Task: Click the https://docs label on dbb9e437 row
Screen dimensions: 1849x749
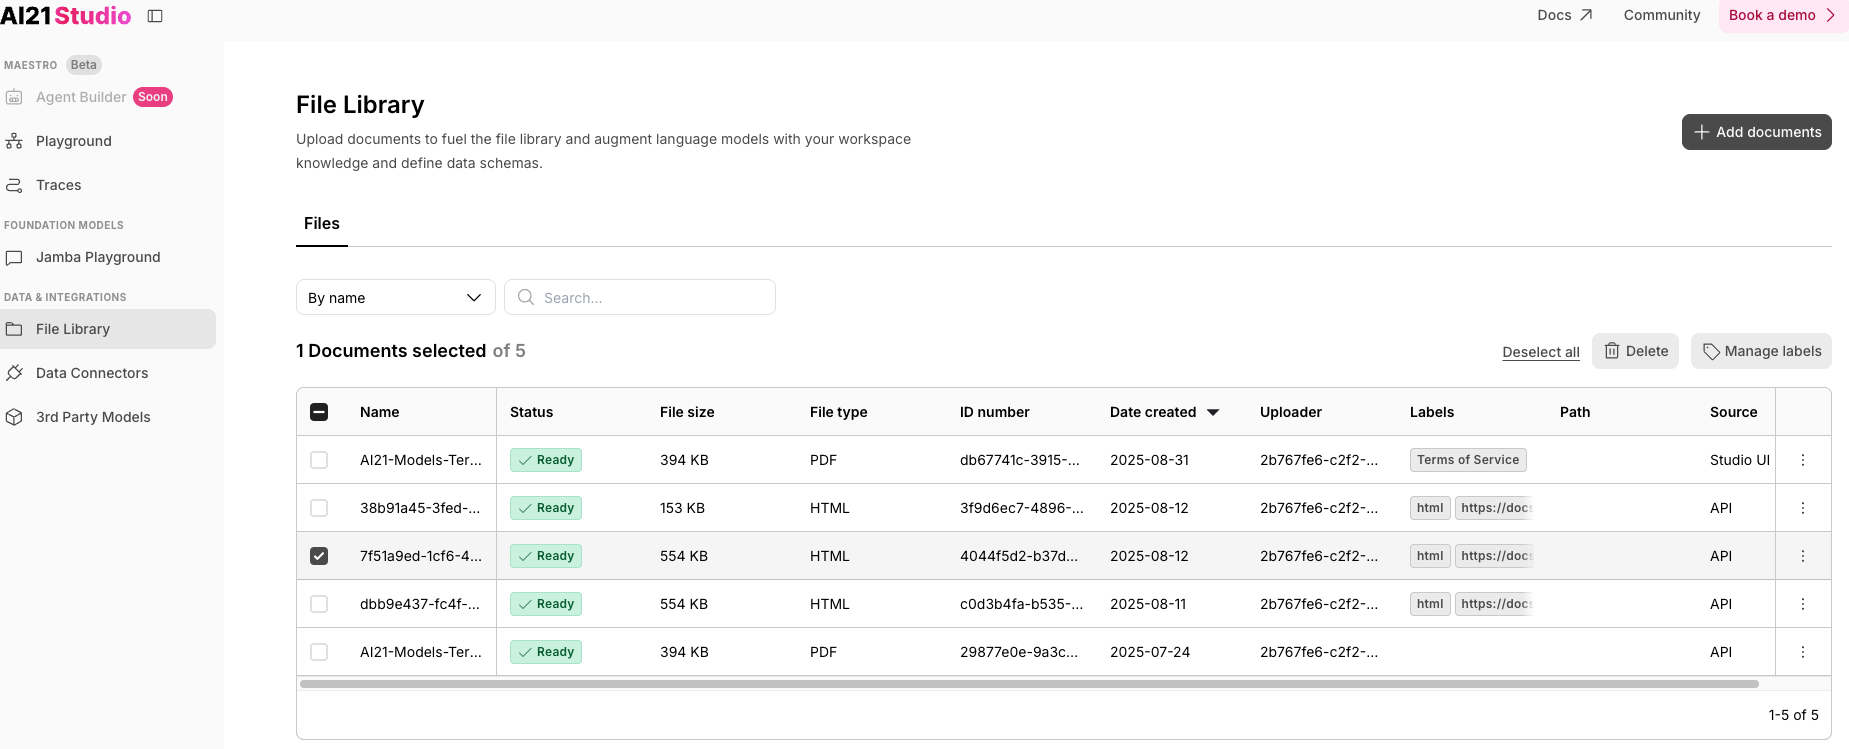Action: click(1495, 604)
